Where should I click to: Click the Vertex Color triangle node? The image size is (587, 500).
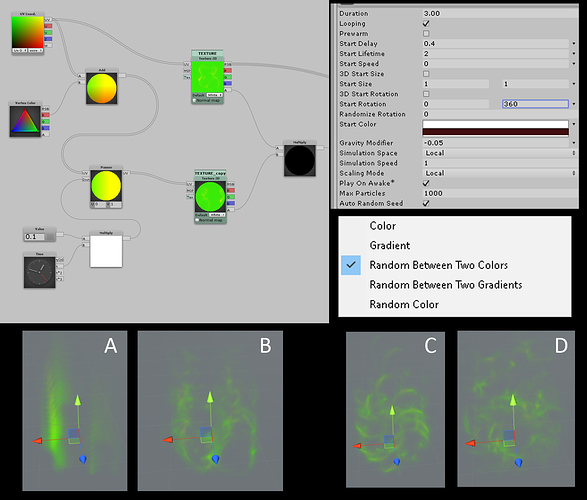tap(25, 121)
